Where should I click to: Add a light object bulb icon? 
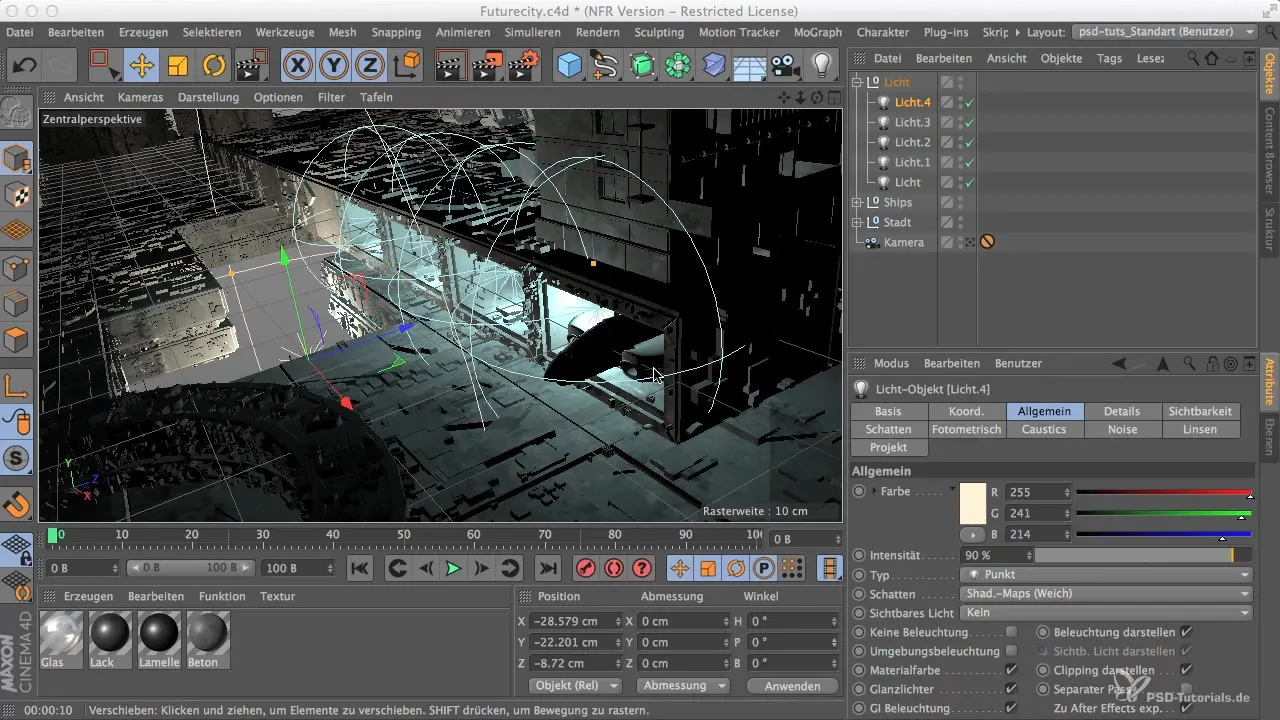pyautogui.click(x=821, y=66)
